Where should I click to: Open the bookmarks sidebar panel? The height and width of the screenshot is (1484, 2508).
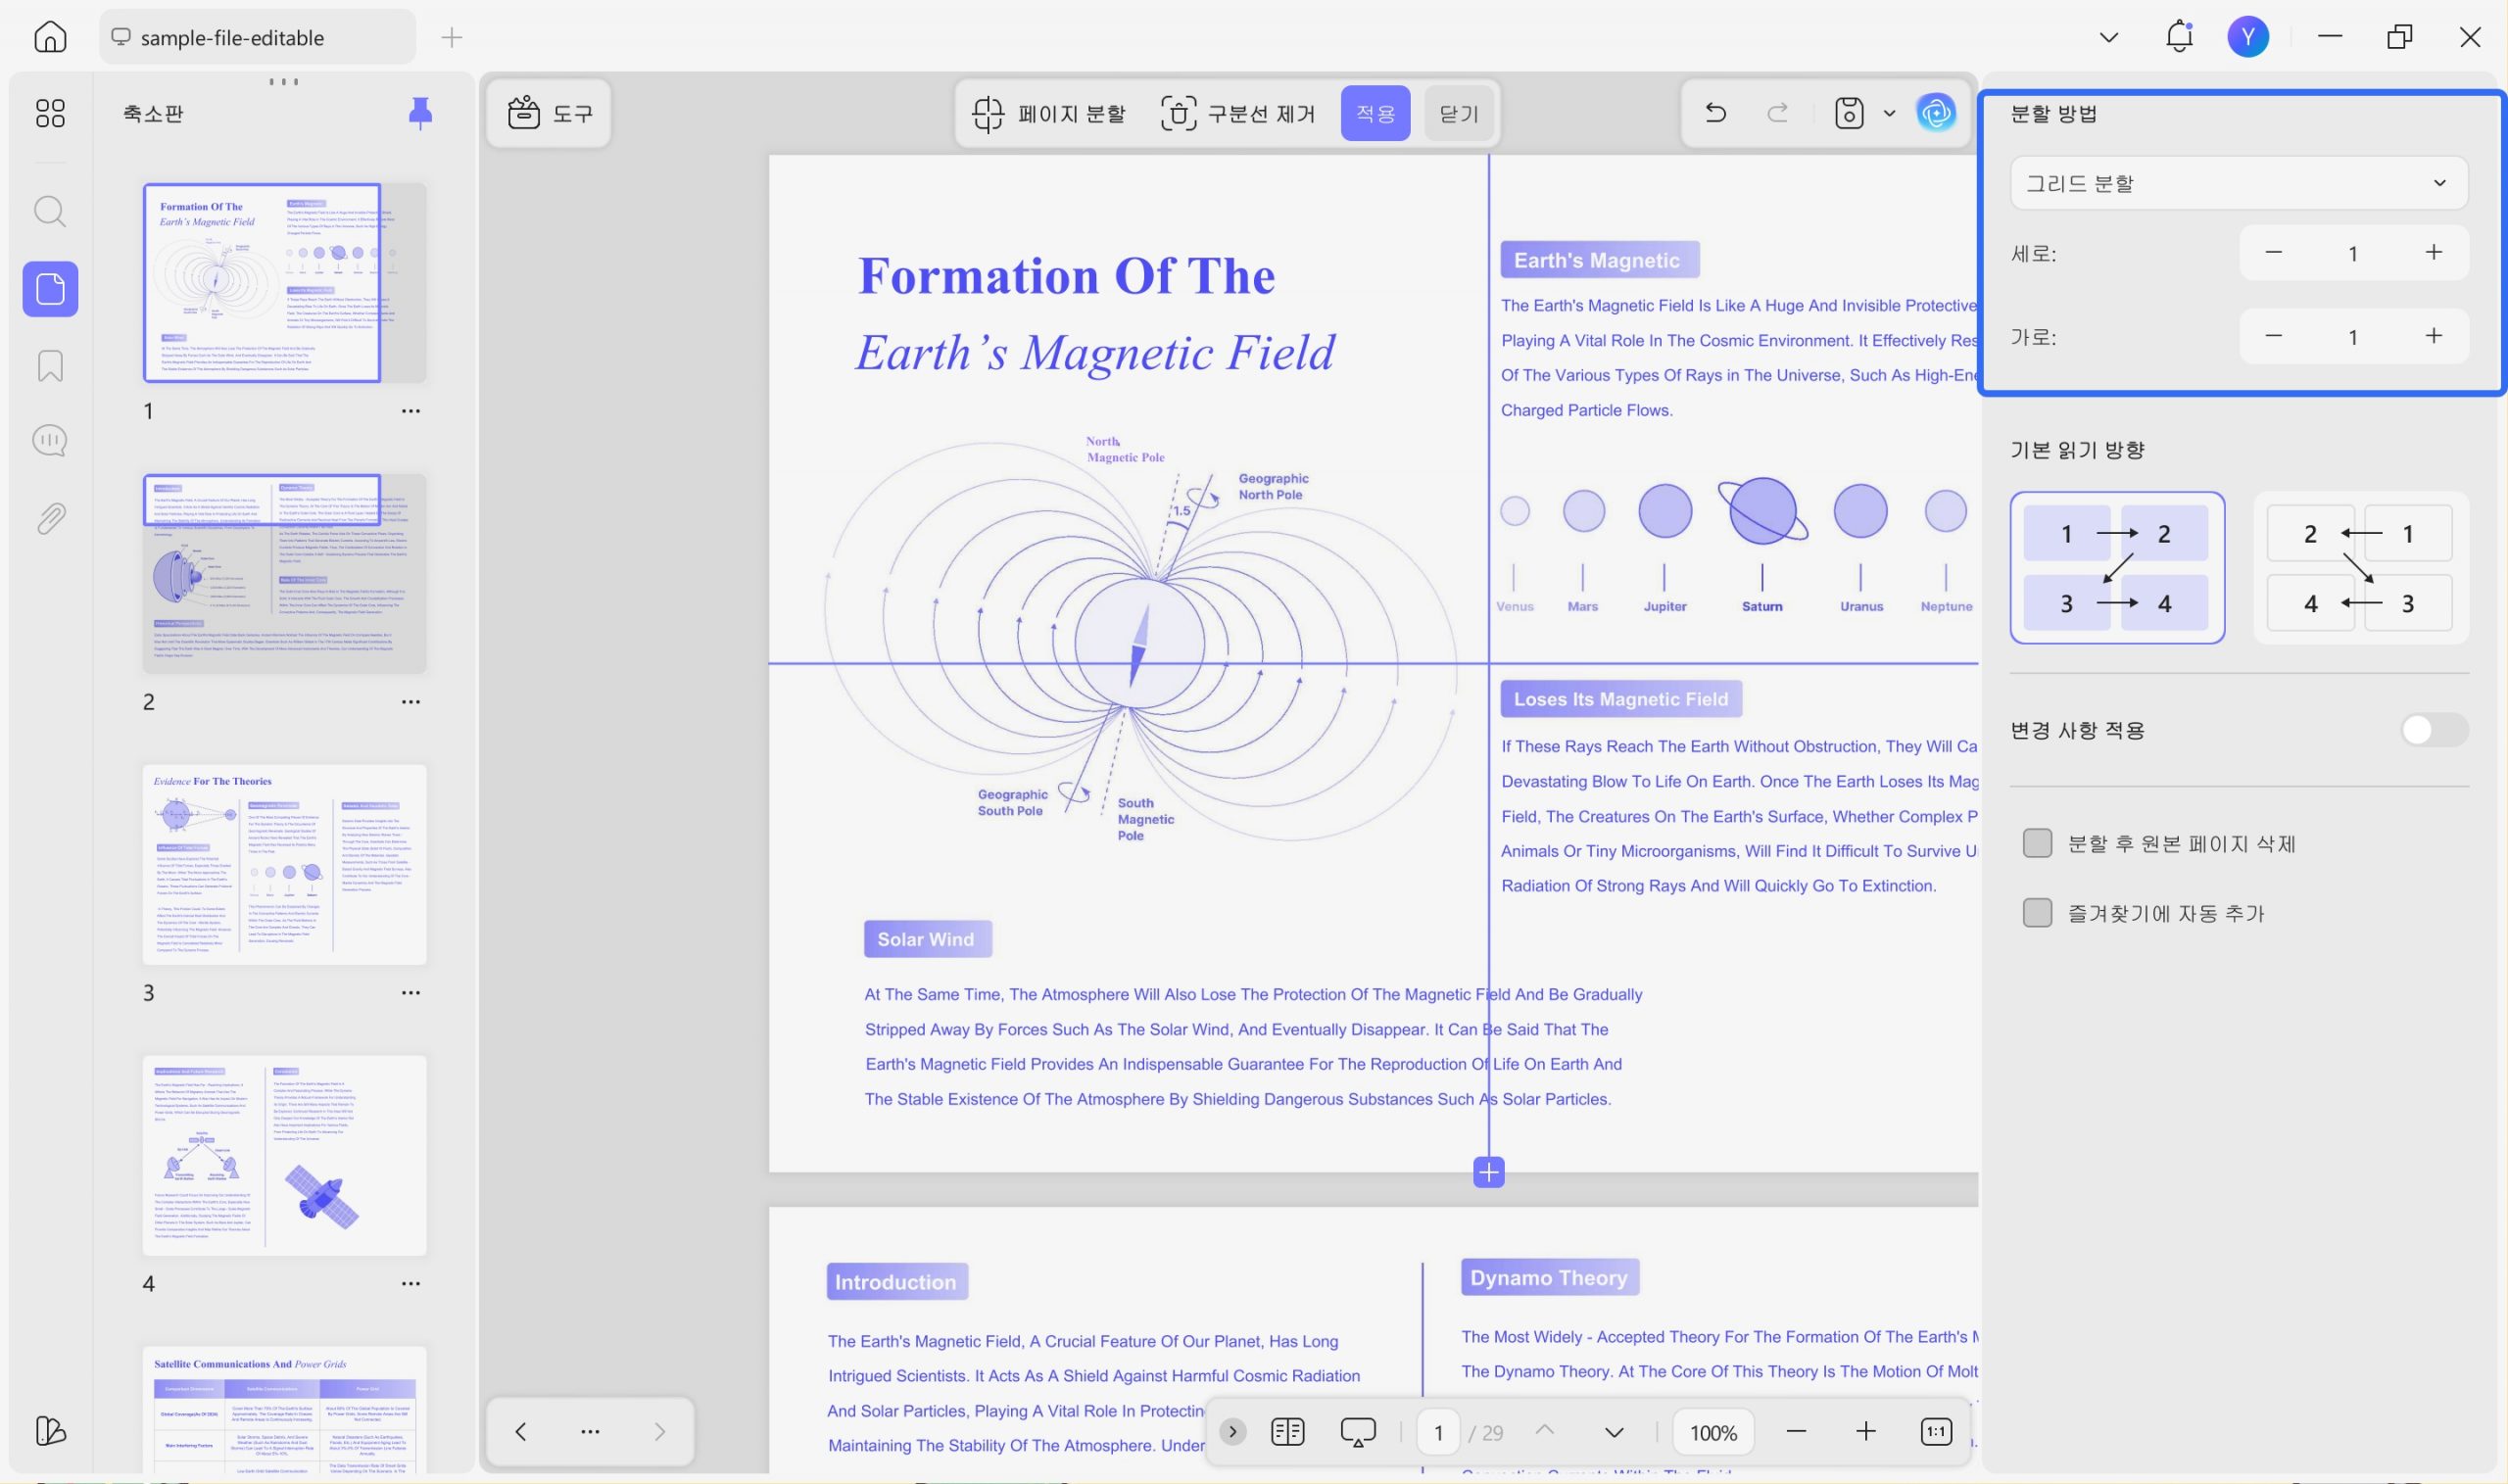pyautogui.click(x=50, y=366)
